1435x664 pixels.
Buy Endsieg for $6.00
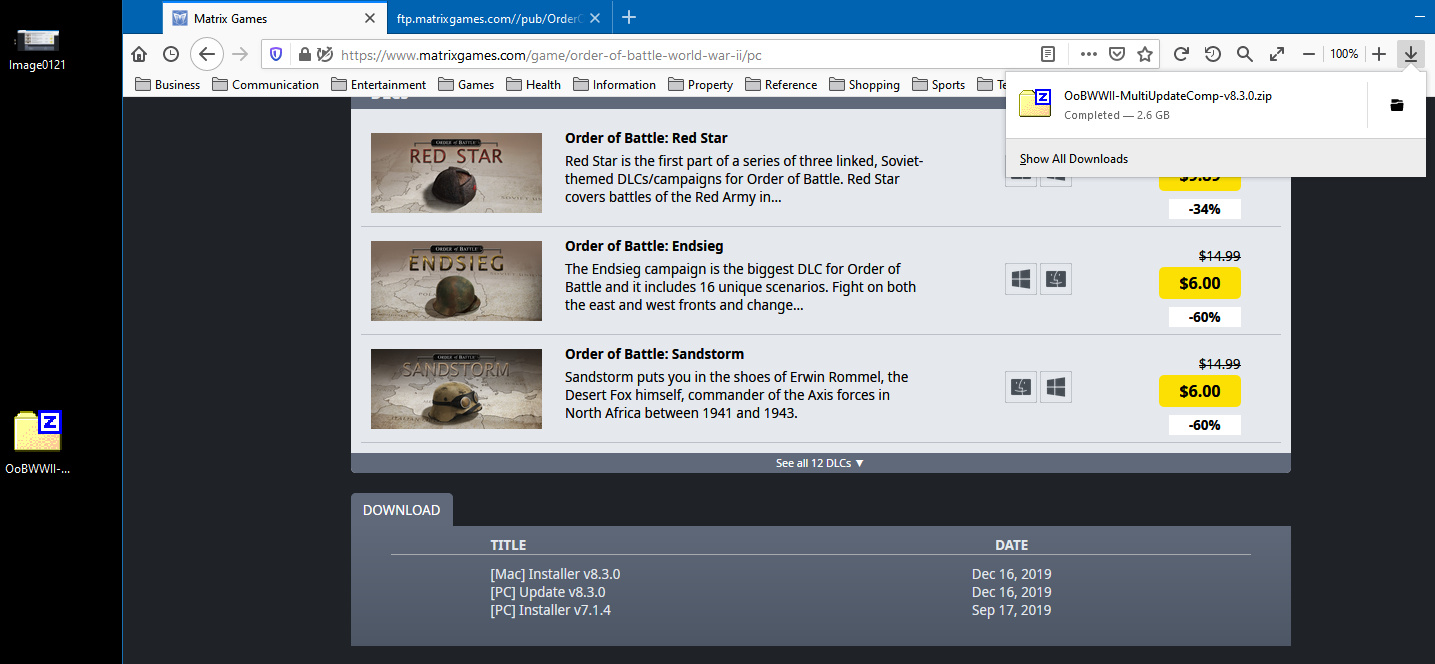point(1199,283)
